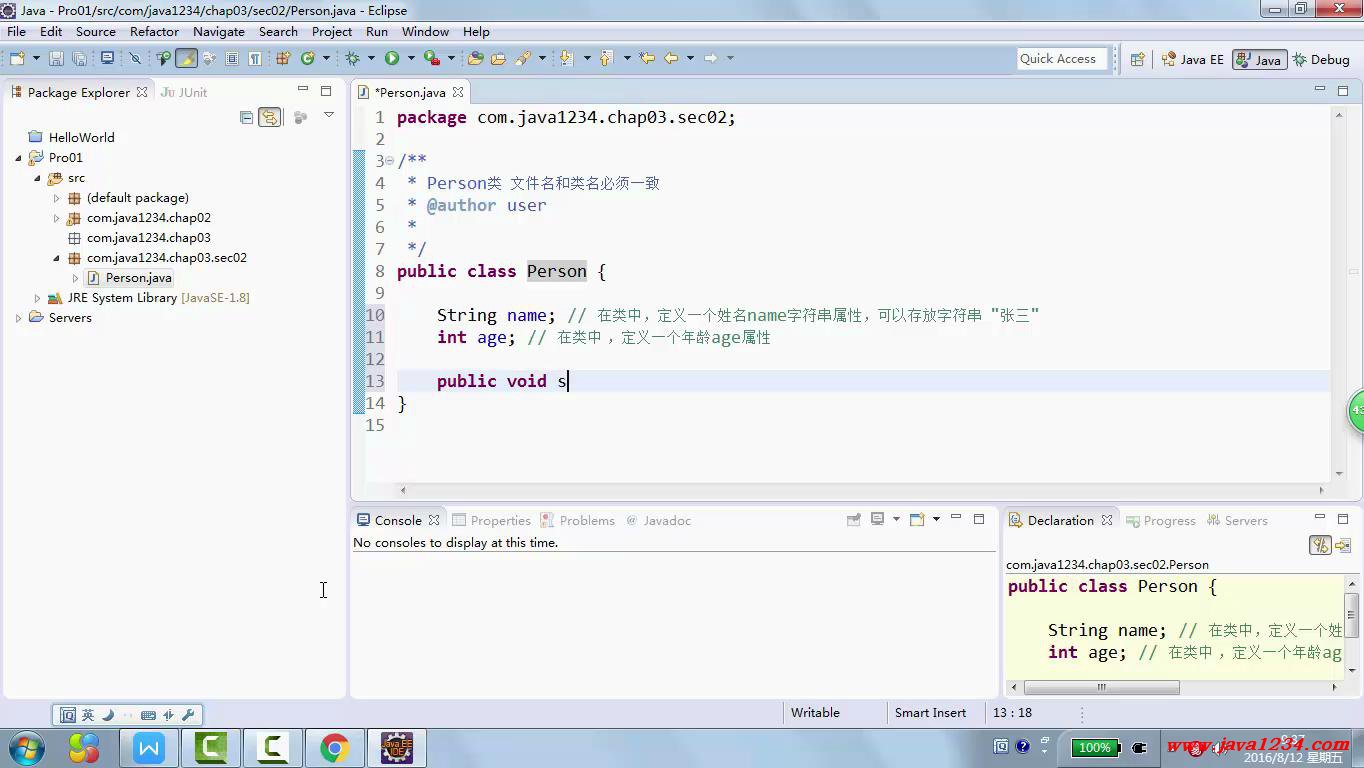Select the HelloWorld project

coord(71,138)
